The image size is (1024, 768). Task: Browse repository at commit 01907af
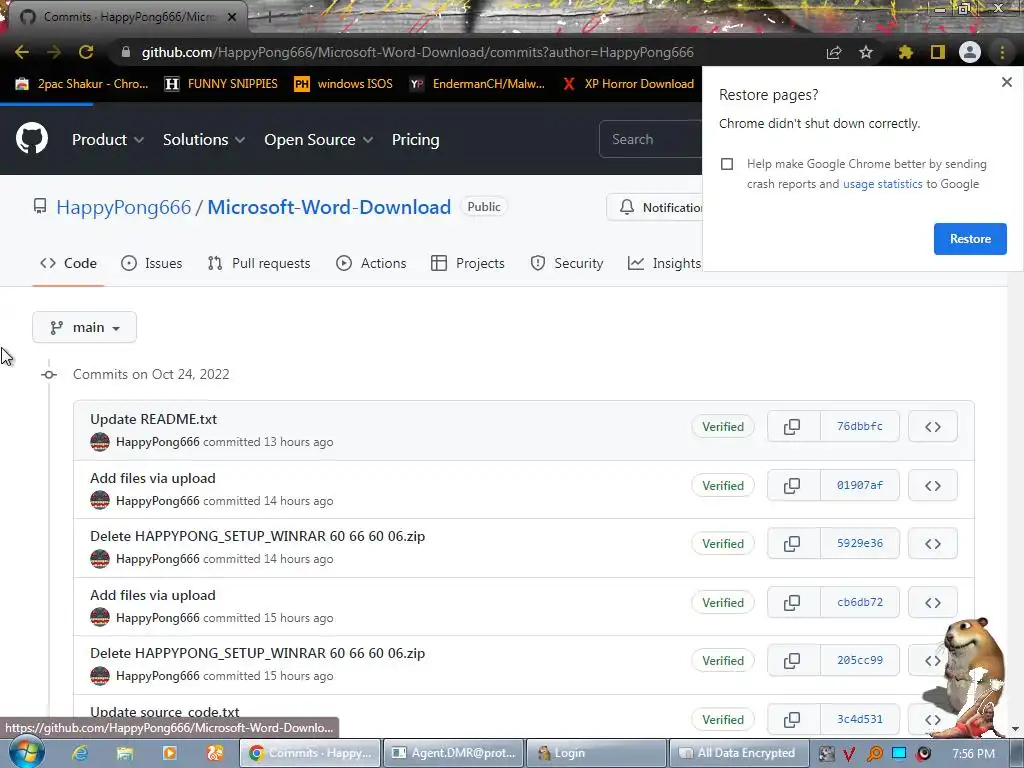[933, 485]
